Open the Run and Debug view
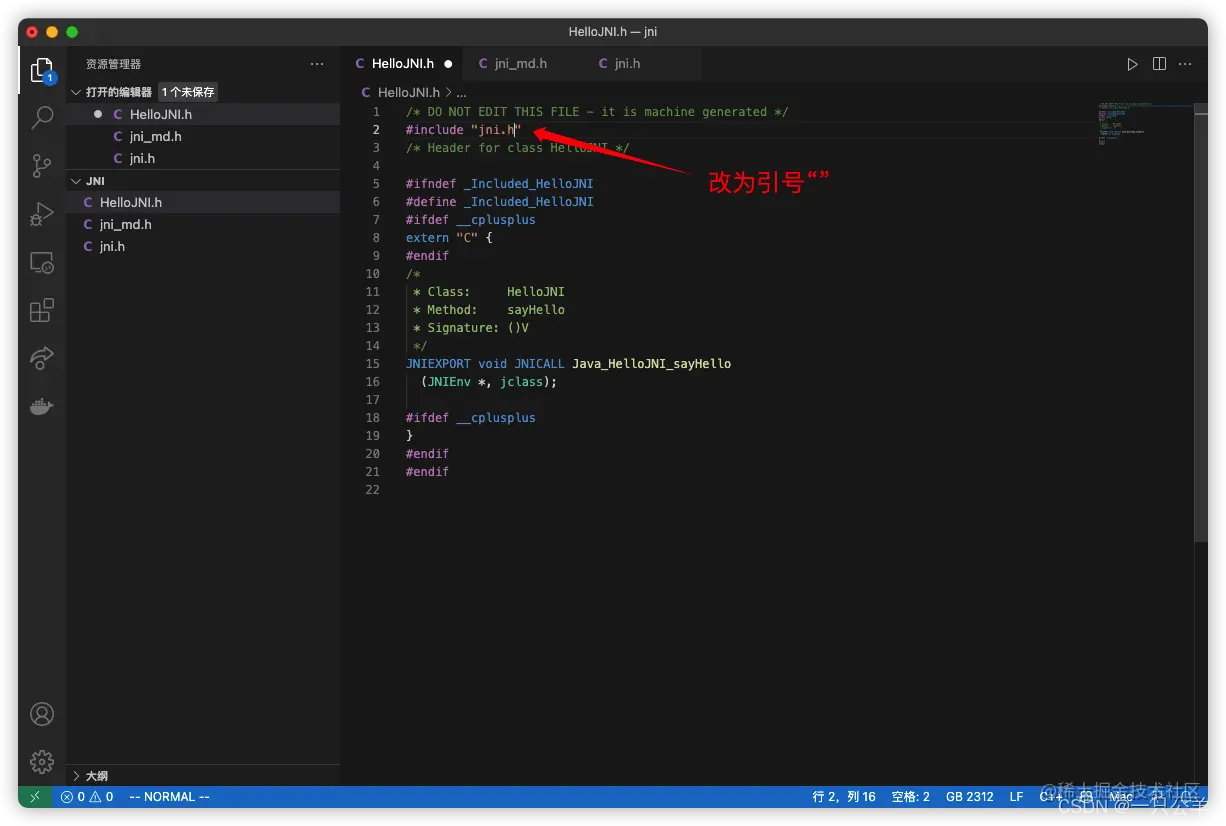This screenshot has height=826, width=1226. pos(42,213)
